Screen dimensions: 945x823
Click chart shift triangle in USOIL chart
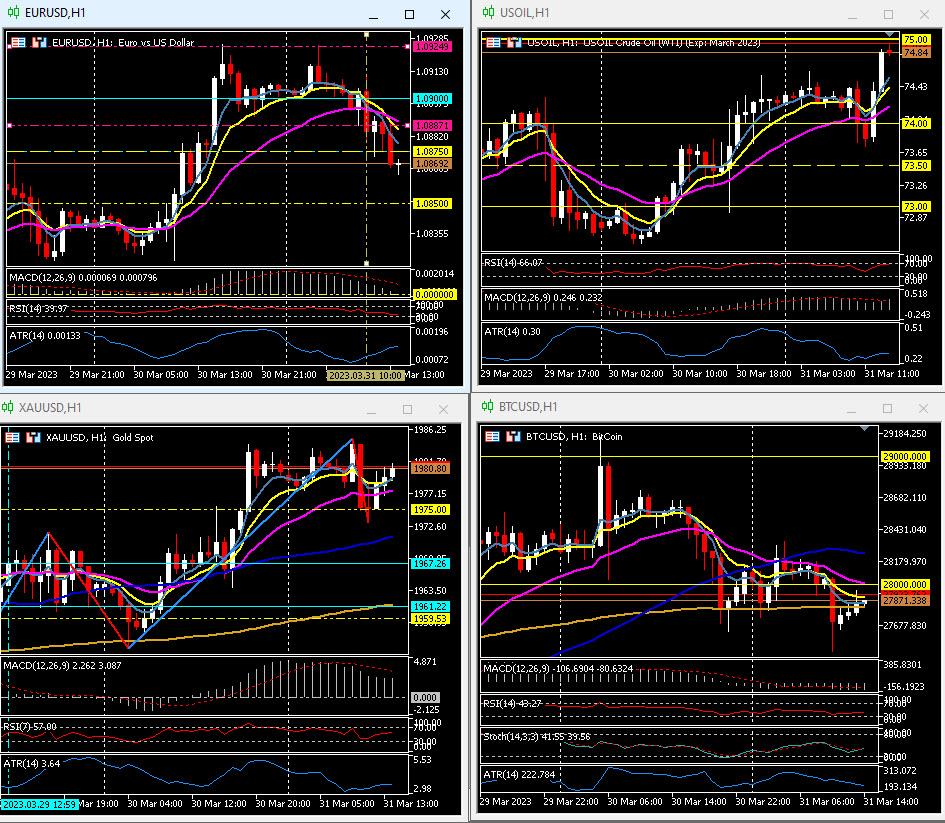pos(890,34)
